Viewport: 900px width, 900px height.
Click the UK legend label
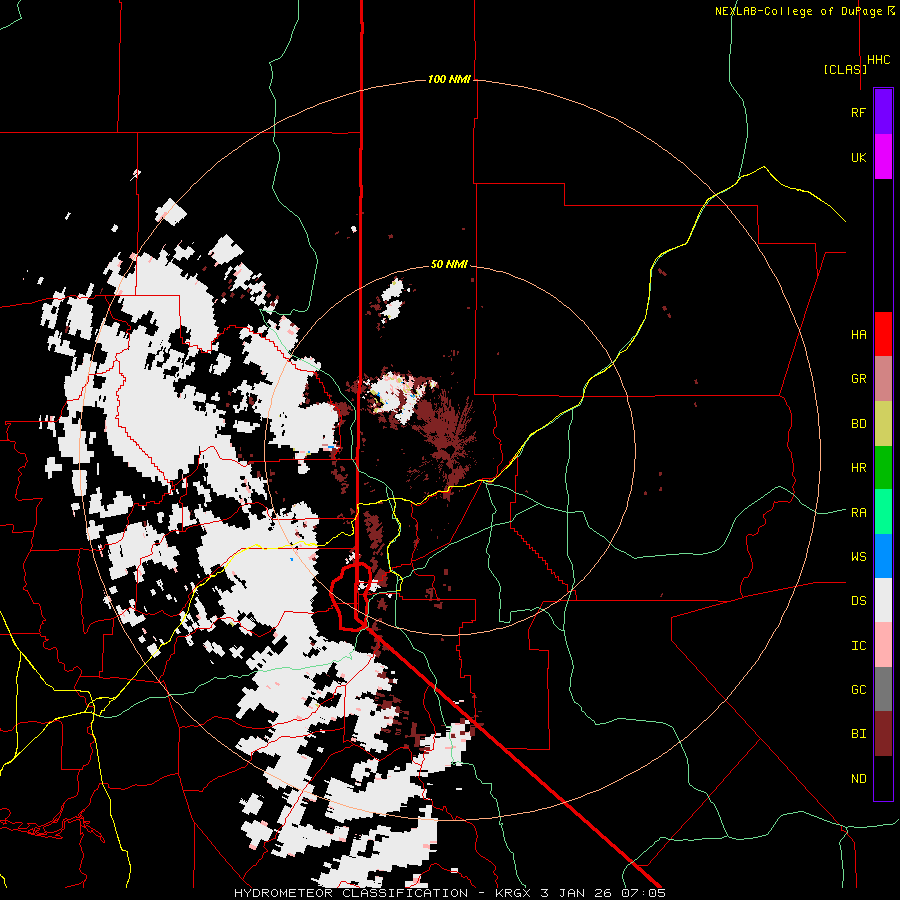pyautogui.click(x=858, y=157)
